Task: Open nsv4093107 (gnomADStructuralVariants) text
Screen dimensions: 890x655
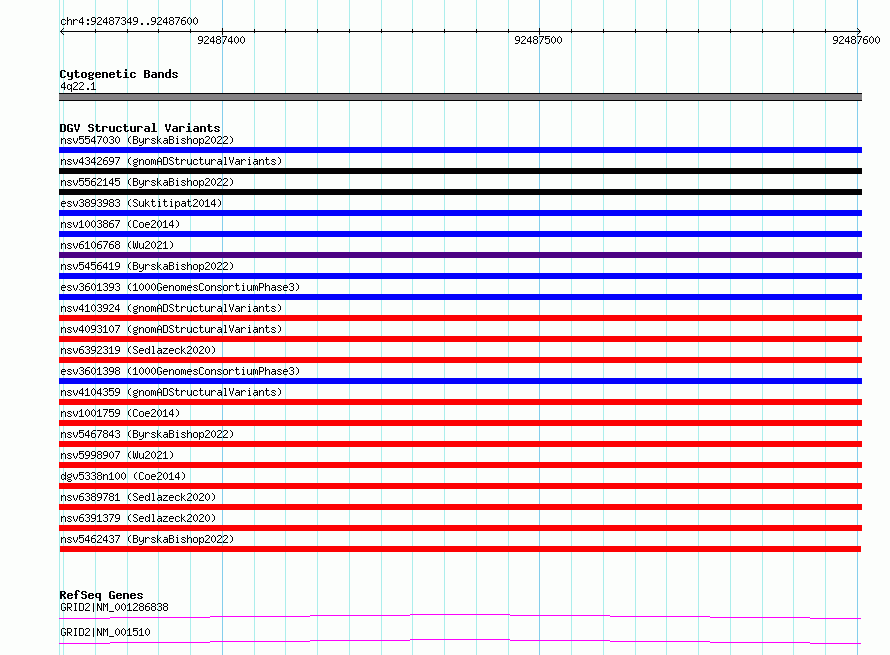Action: pyautogui.click(x=171, y=329)
